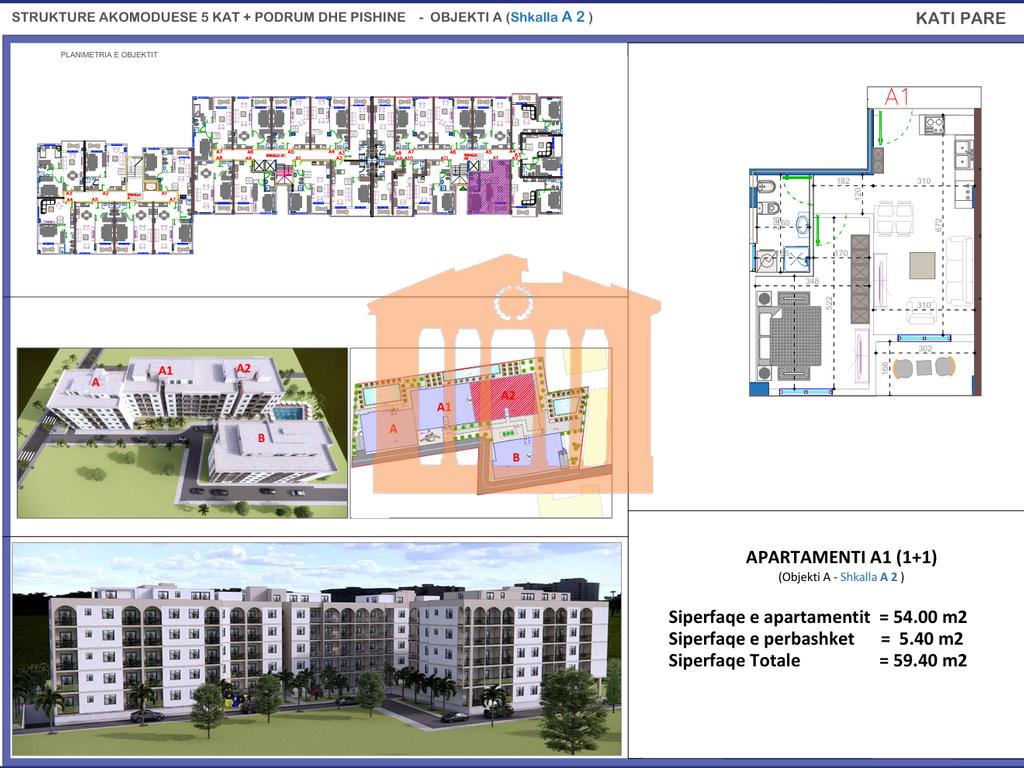Click the '672' dimension in the apartment plan
Image resolution: width=1024 pixels, height=768 pixels.
[x=938, y=225]
